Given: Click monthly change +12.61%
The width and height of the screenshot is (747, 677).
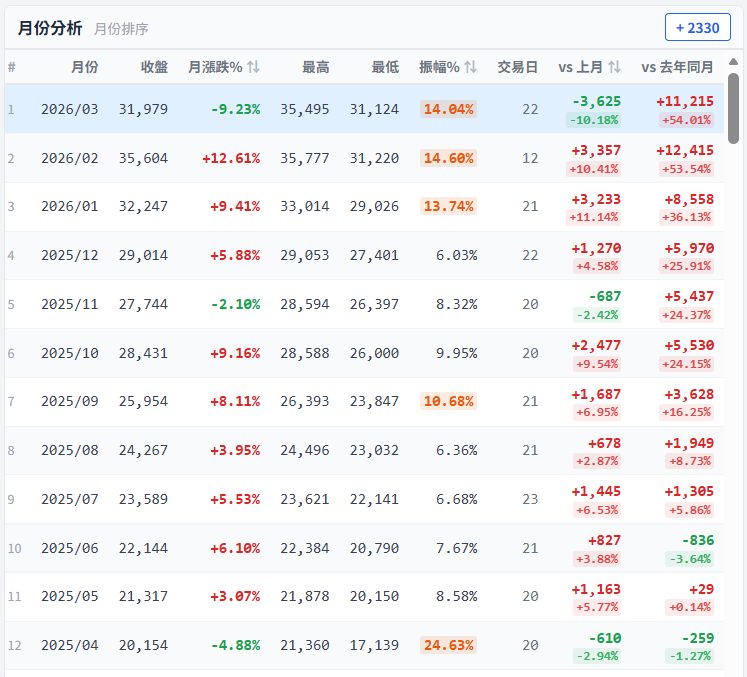Looking at the screenshot, I should click(x=232, y=158).
